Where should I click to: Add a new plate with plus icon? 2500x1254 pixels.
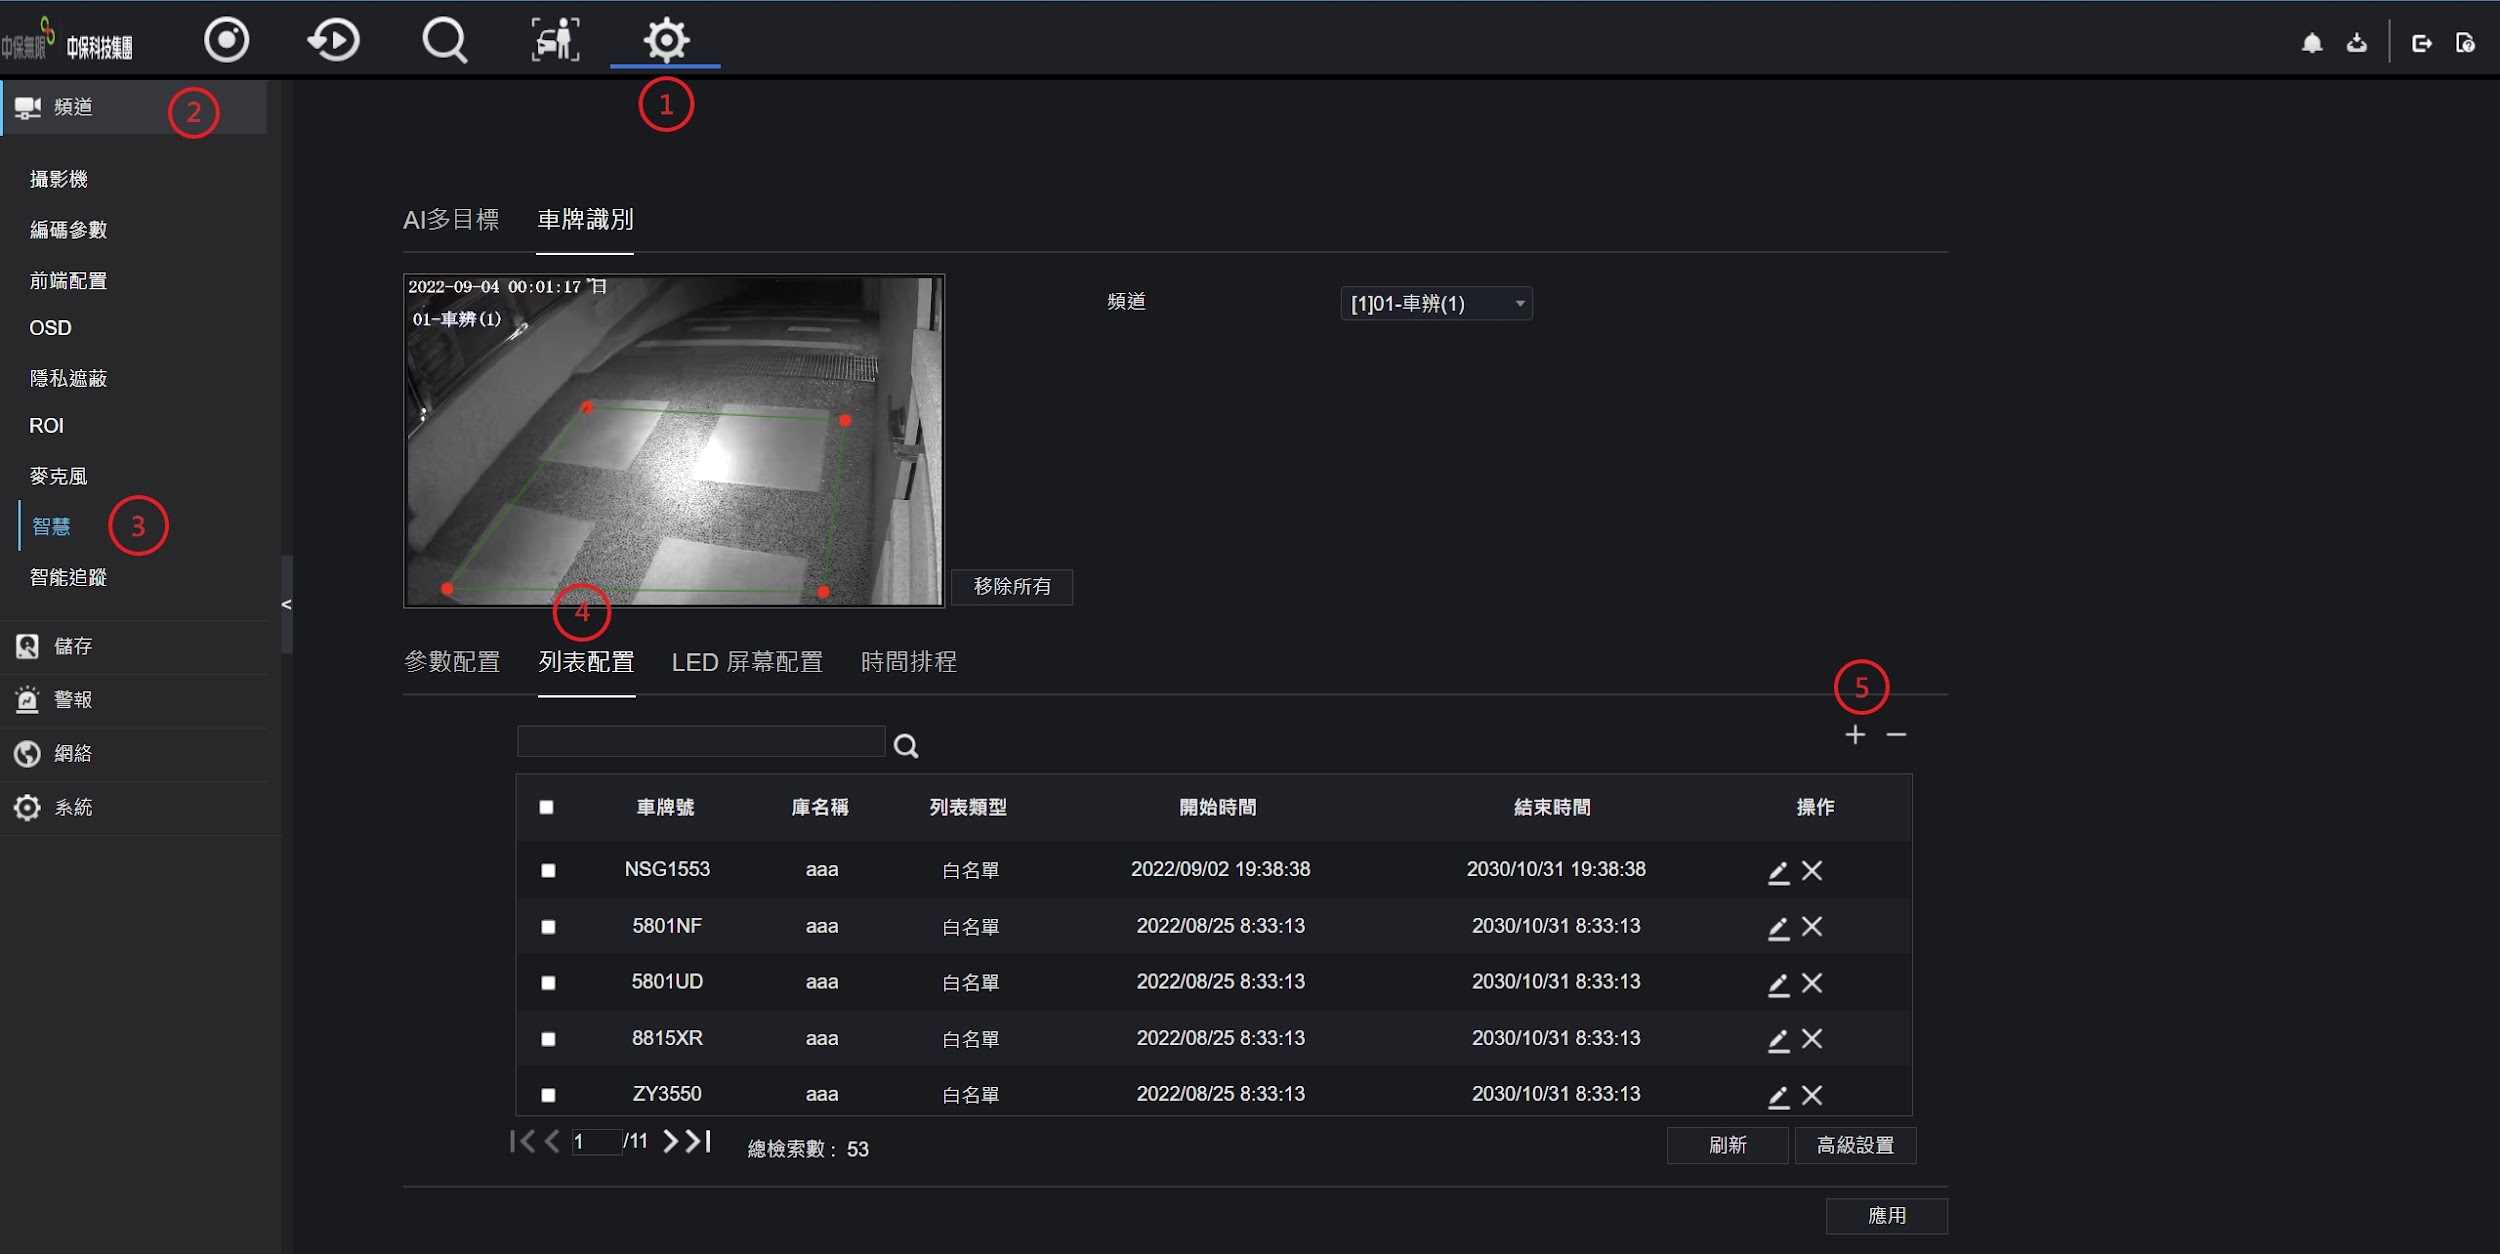coord(1855,735)
